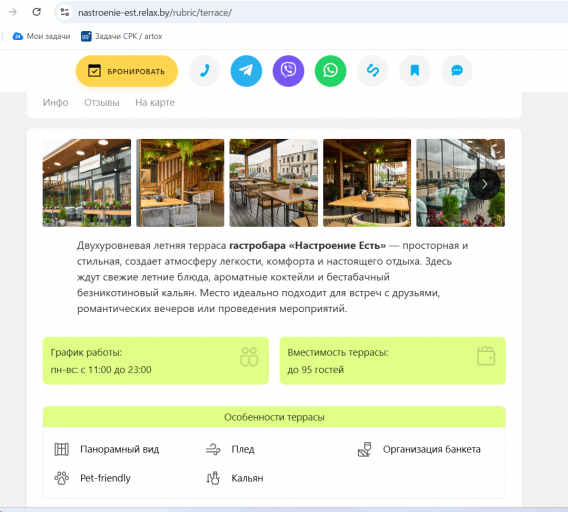Click the Организация банкета glass icon
The height and width of the screenshot is (512, 568).
[x=364, y=449]
